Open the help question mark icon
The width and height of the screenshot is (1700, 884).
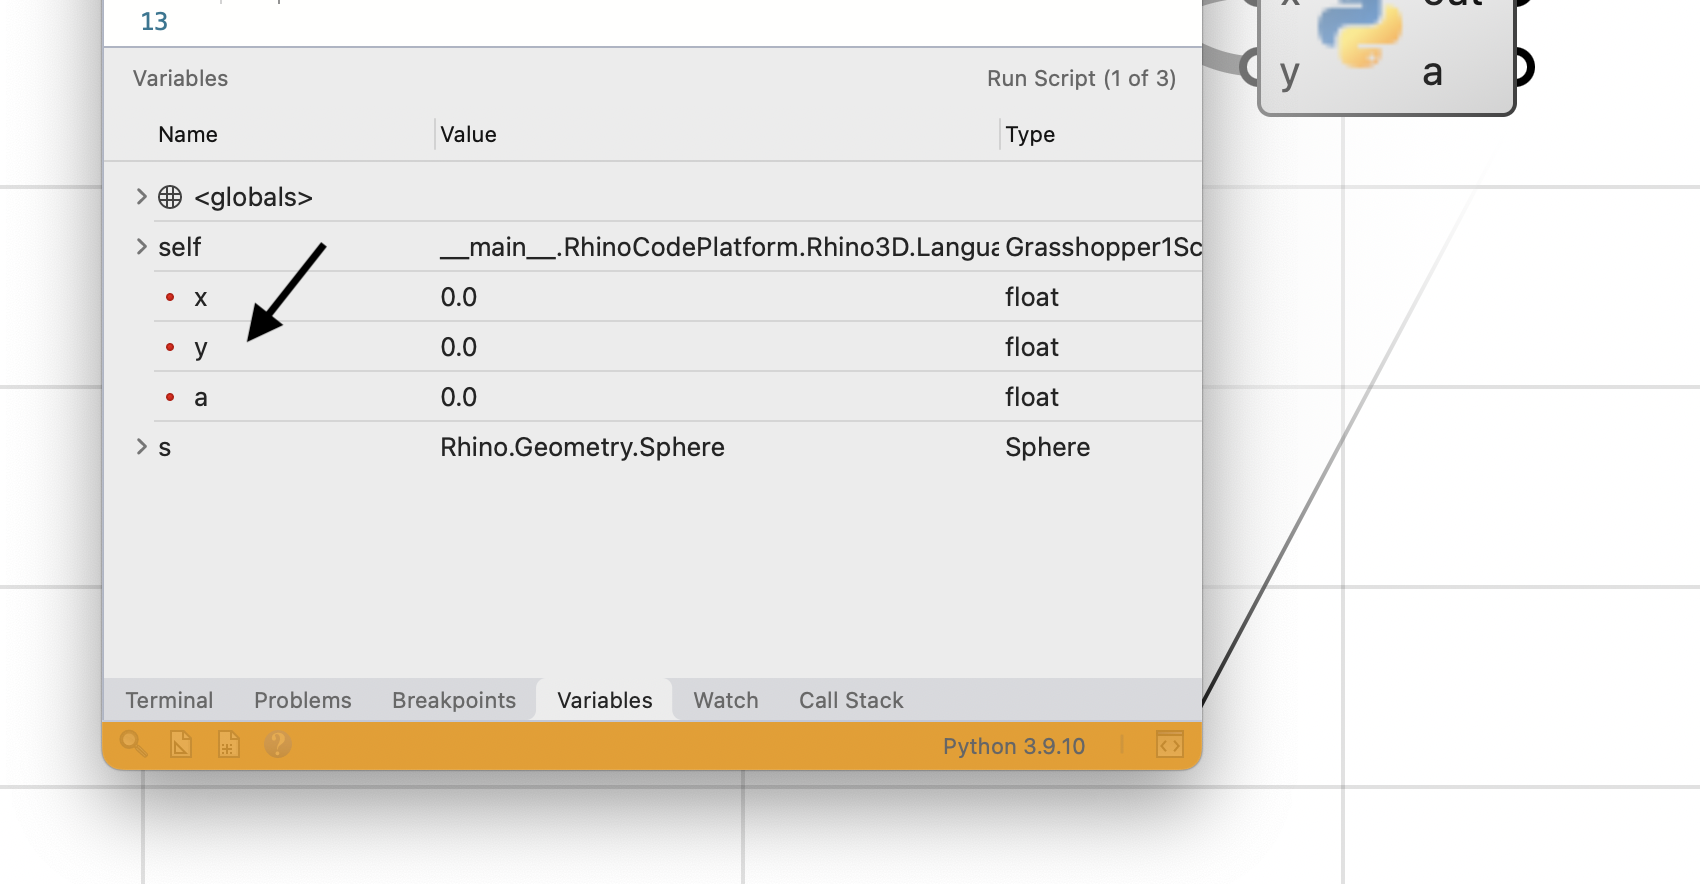click(x=278, y=744)
